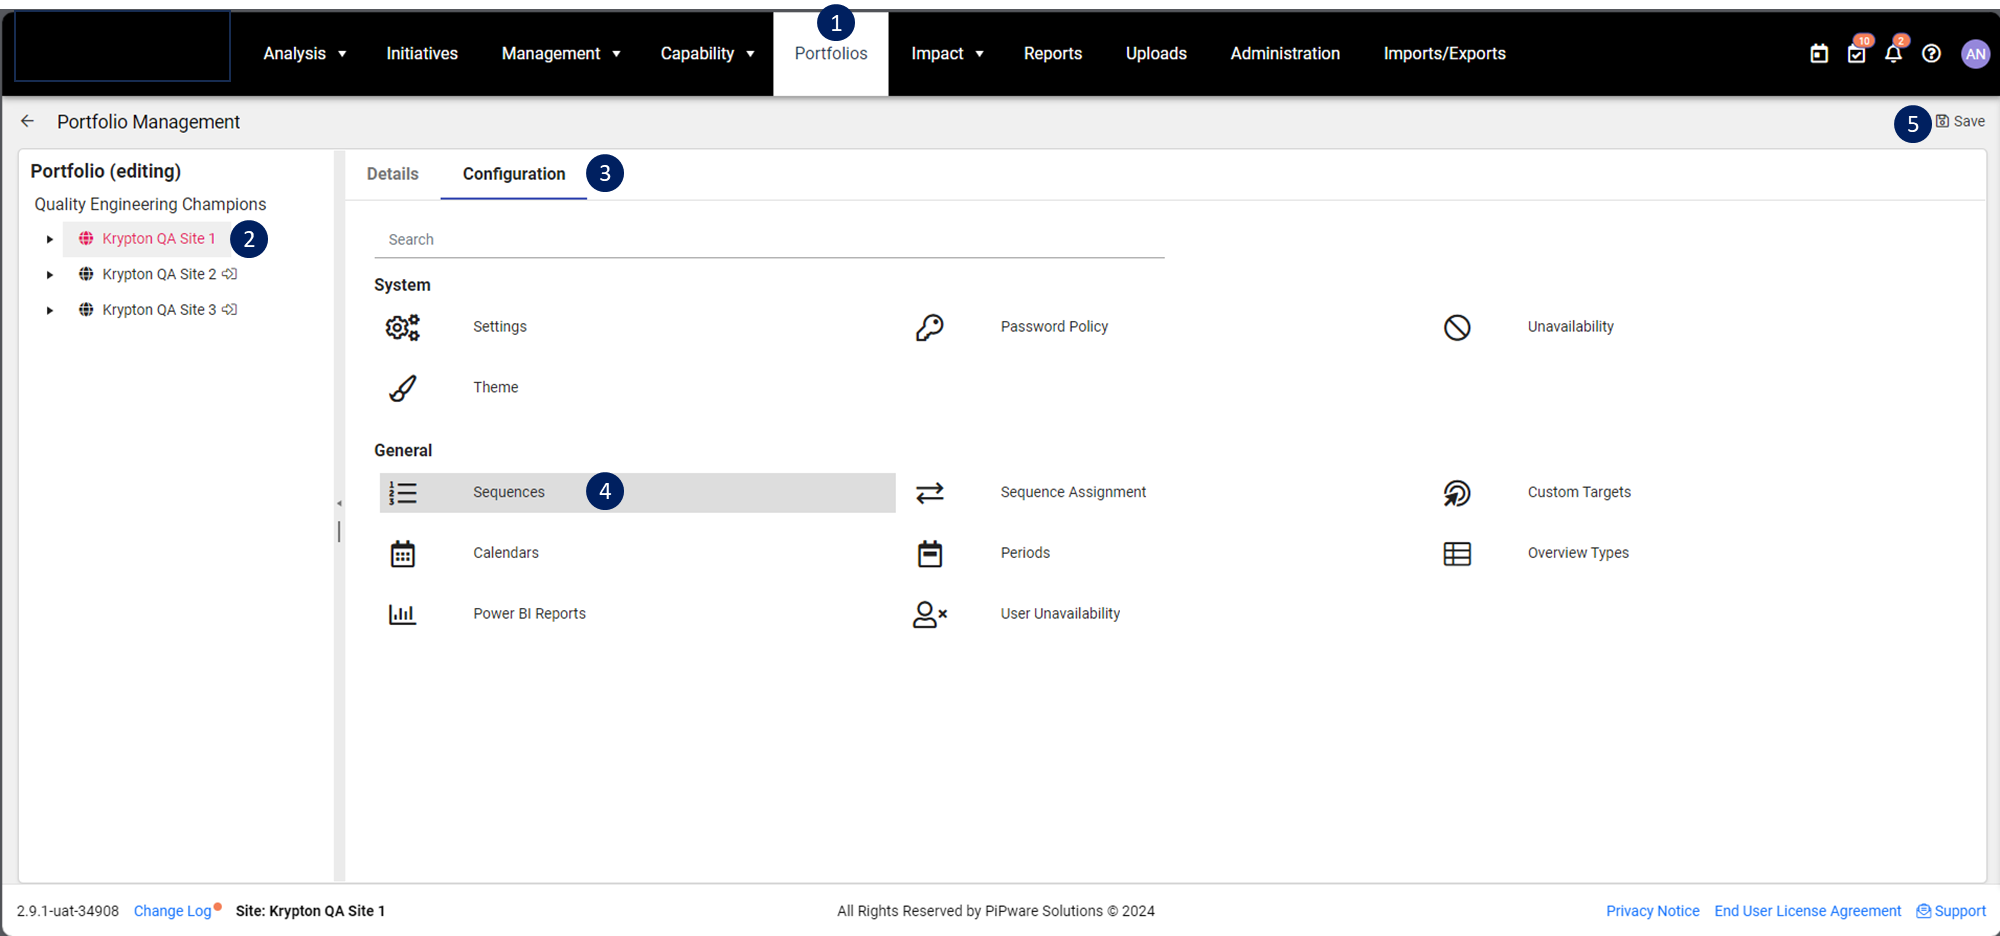The height and width of the screenshot is (936, 2000).
Task: Open the Reports menu item
Action: pyautogui.click(x=1053, y=54)
